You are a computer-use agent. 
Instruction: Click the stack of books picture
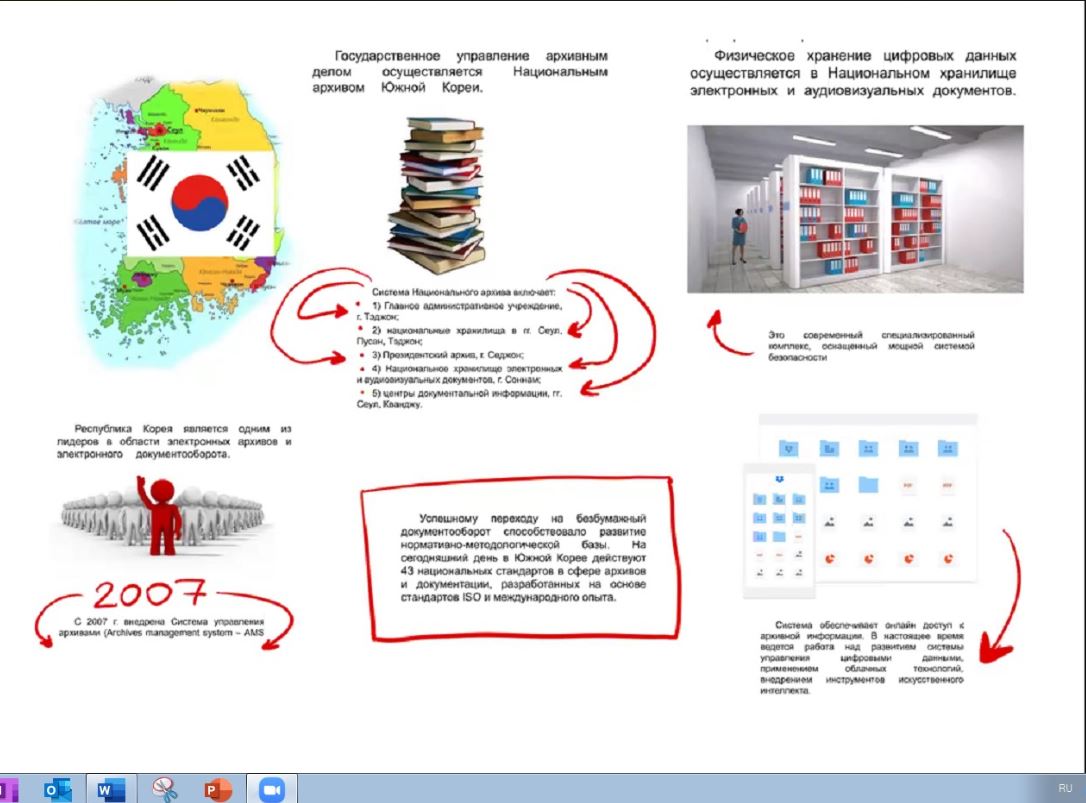click(438, 195)
